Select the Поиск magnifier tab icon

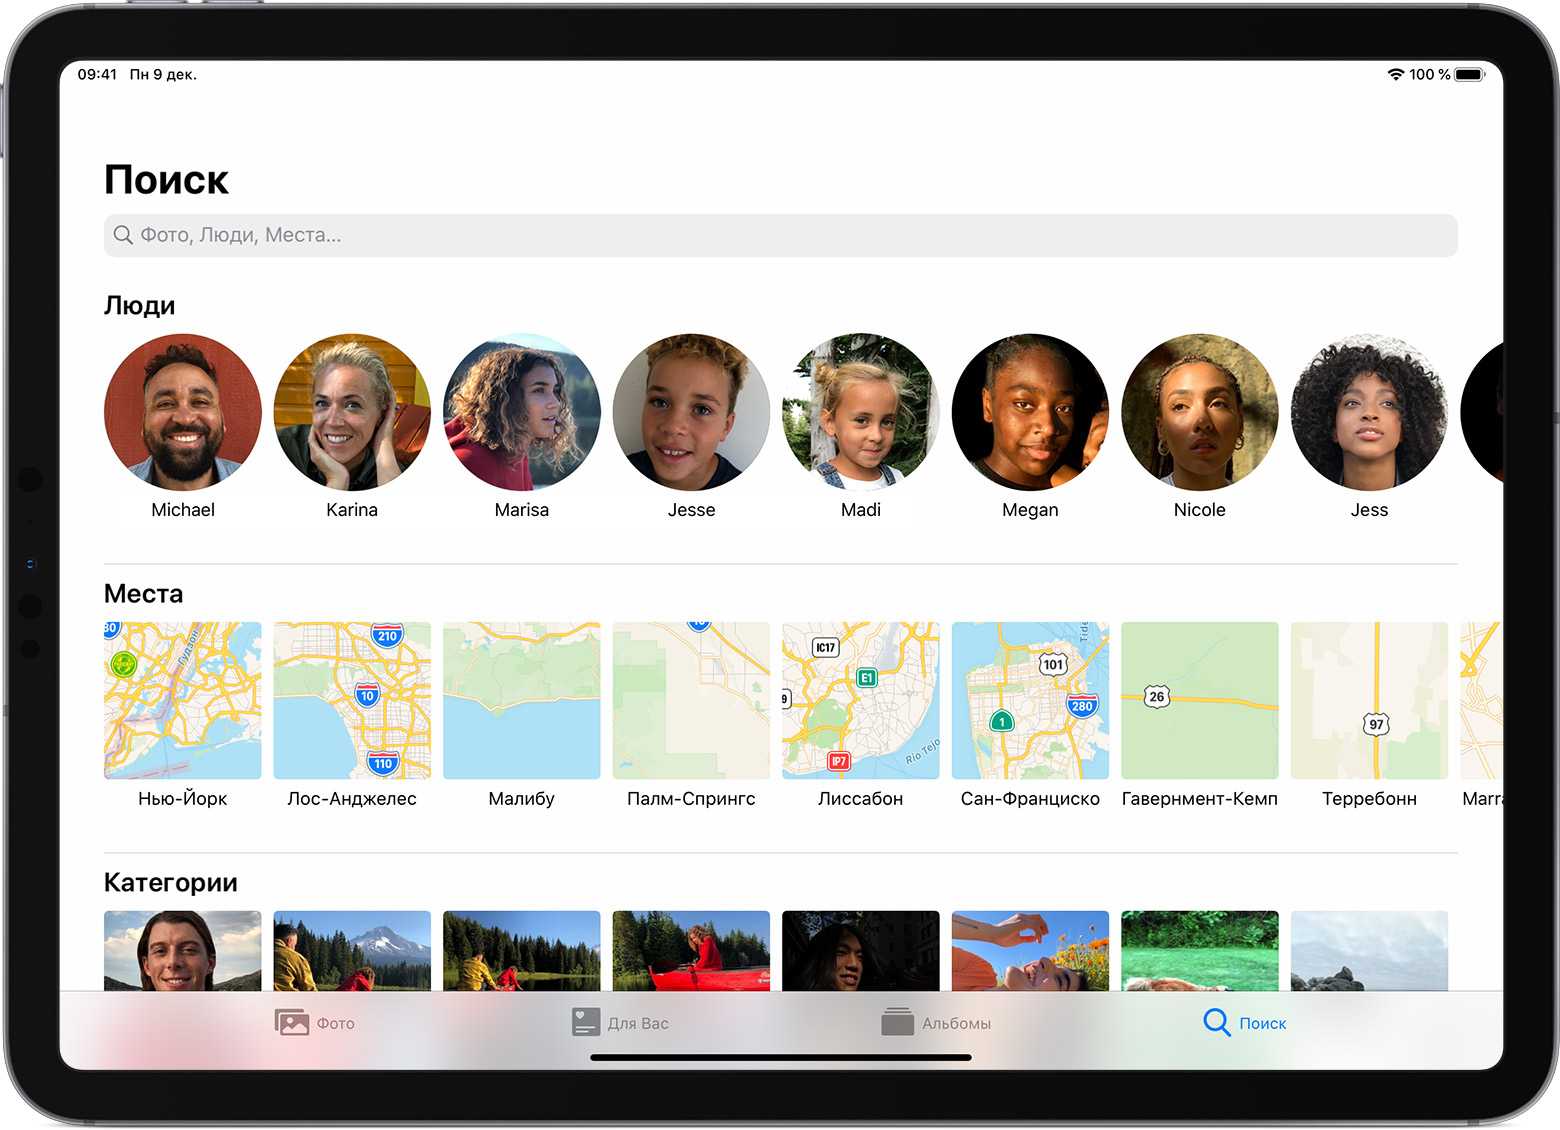click(1216, 1022)
